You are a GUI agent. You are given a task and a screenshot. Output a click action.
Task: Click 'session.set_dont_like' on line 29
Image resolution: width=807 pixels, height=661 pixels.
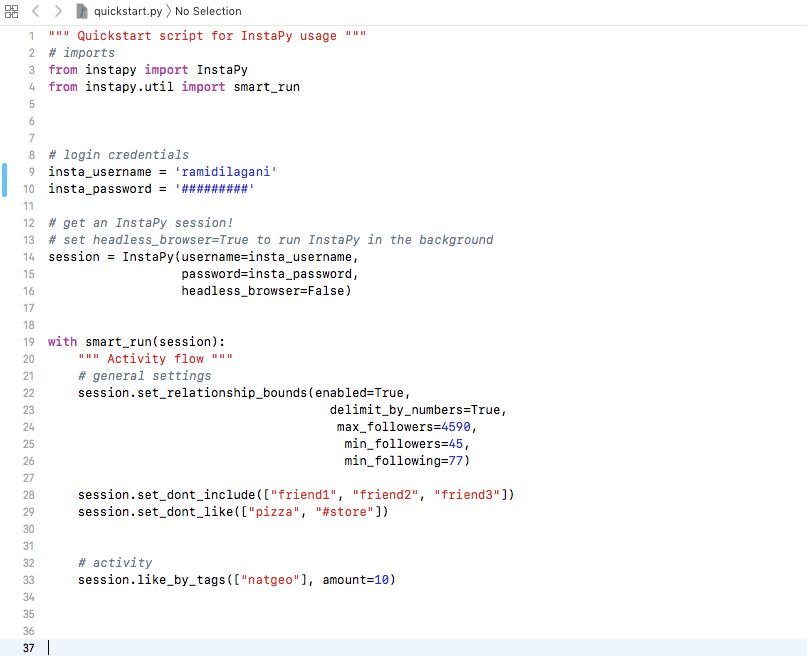tap(156, 512)
